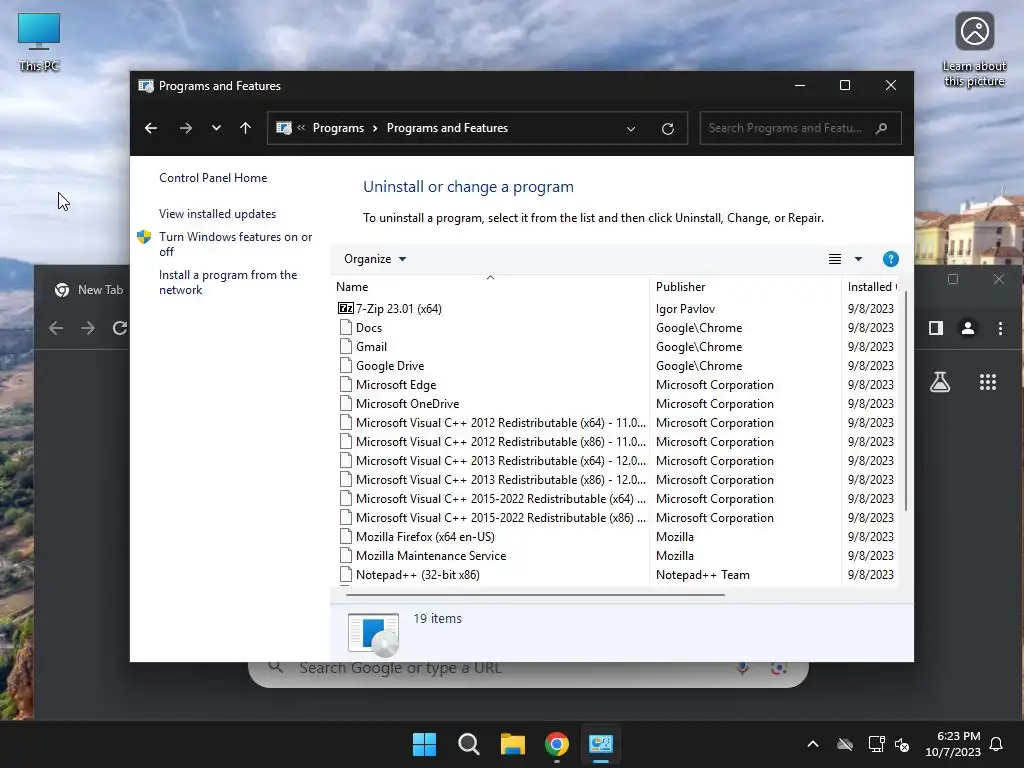
Task: Click the search magnifier icon in Control Panel
Action: [882, 128]
